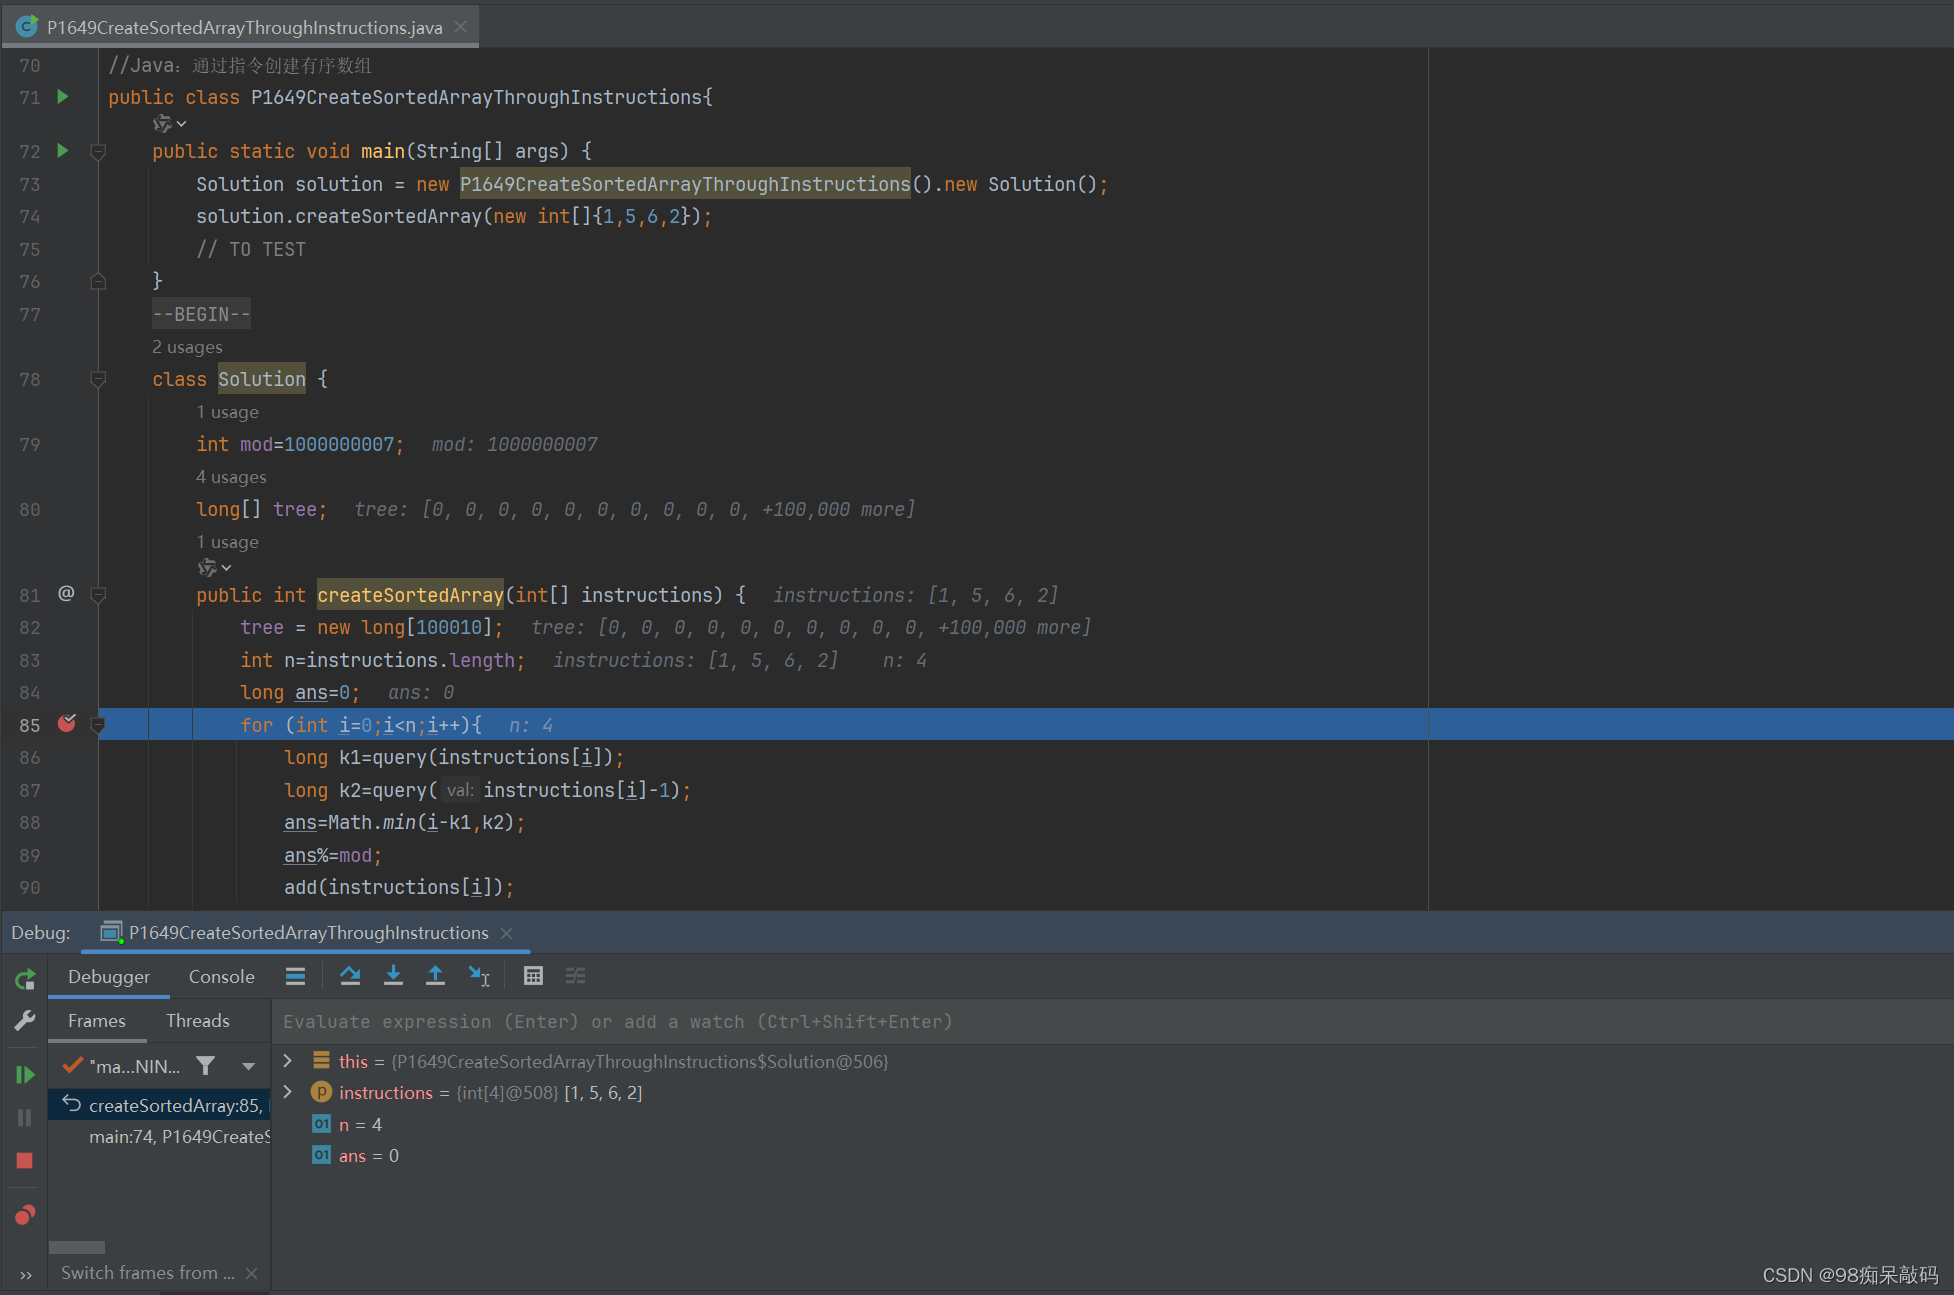The image size is (1954, 1295).
Task: Click the Step Out arrow icon
Action: tap(435, 976)
